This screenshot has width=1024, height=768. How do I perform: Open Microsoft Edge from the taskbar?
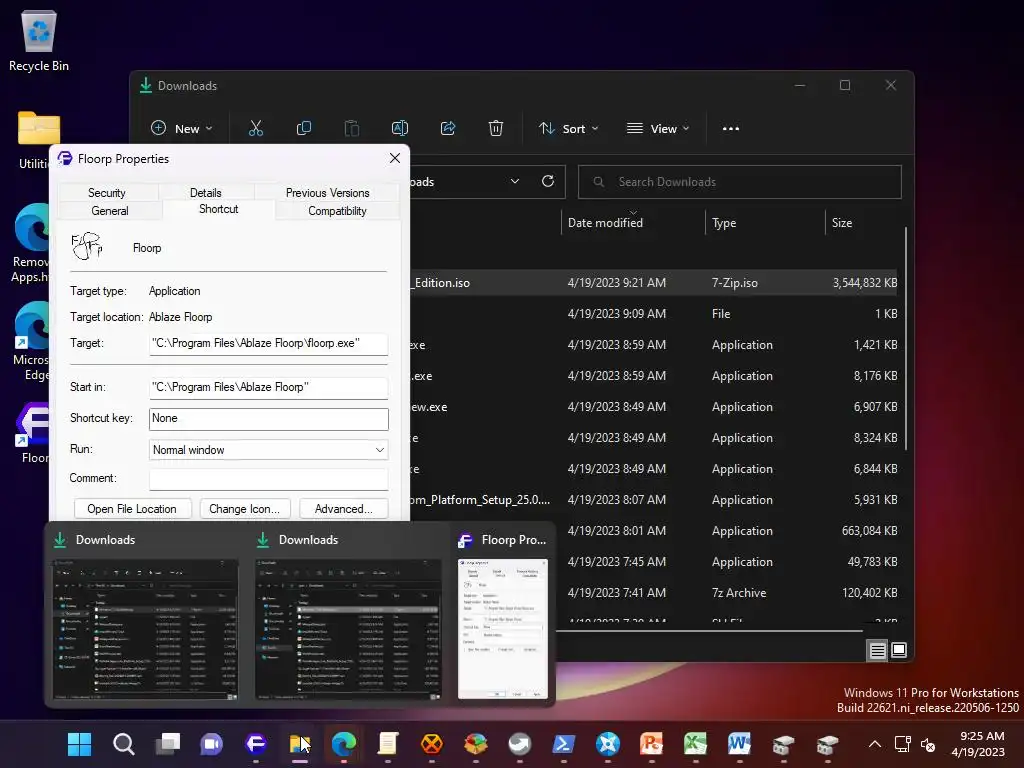tap(344, 744)
